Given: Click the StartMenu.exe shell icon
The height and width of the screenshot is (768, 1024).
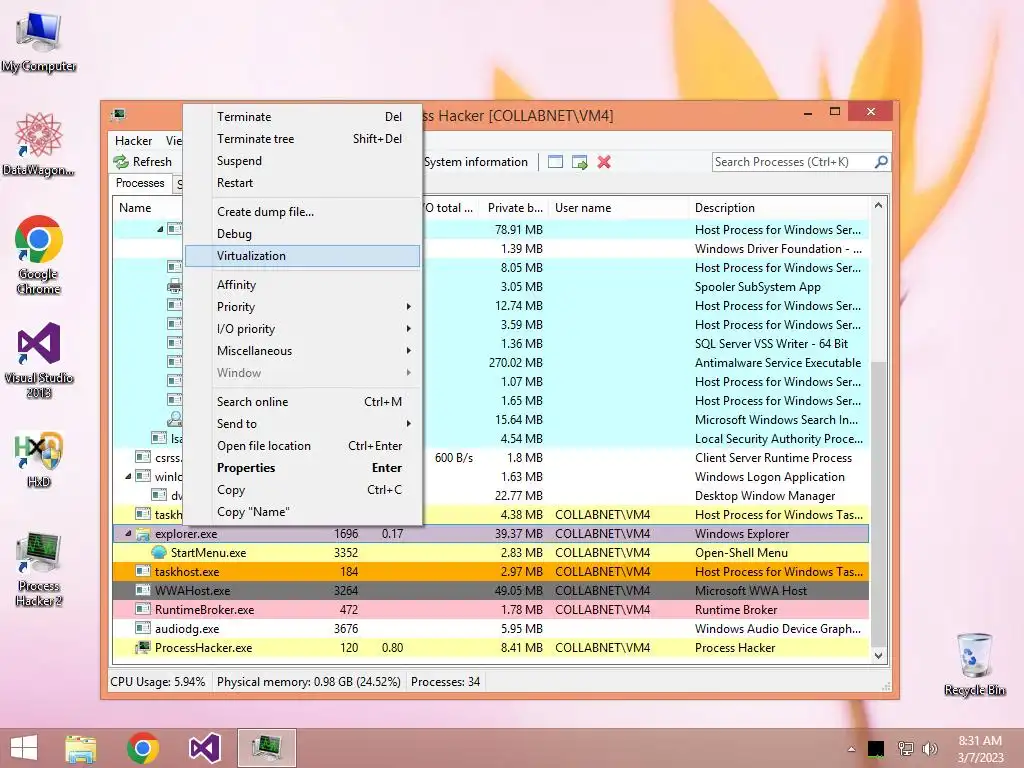Looking at the screenshot, I should tap(159, 552).
